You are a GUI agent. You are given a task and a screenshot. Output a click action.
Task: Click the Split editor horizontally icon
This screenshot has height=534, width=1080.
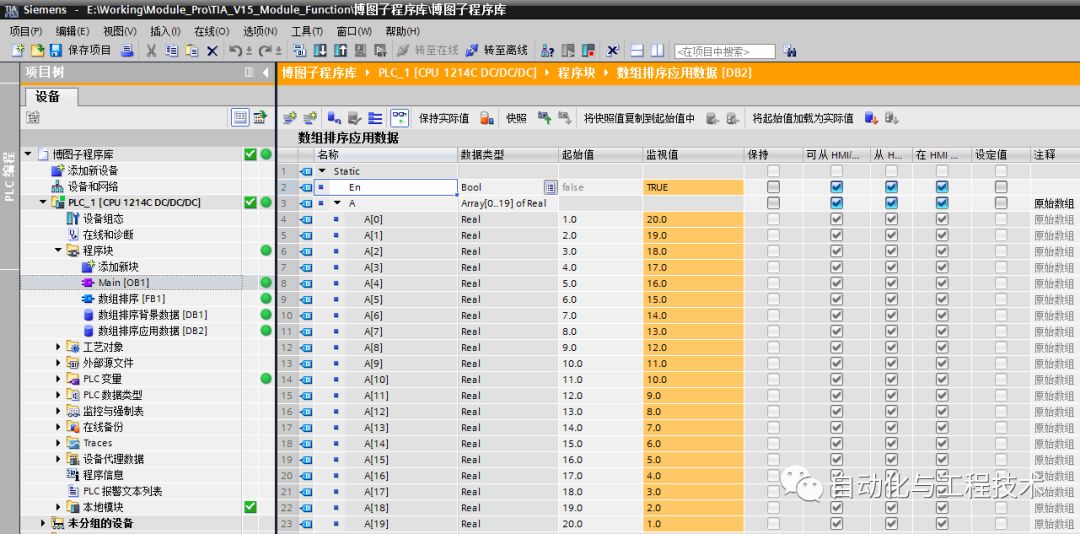click(x=637, y=50)
